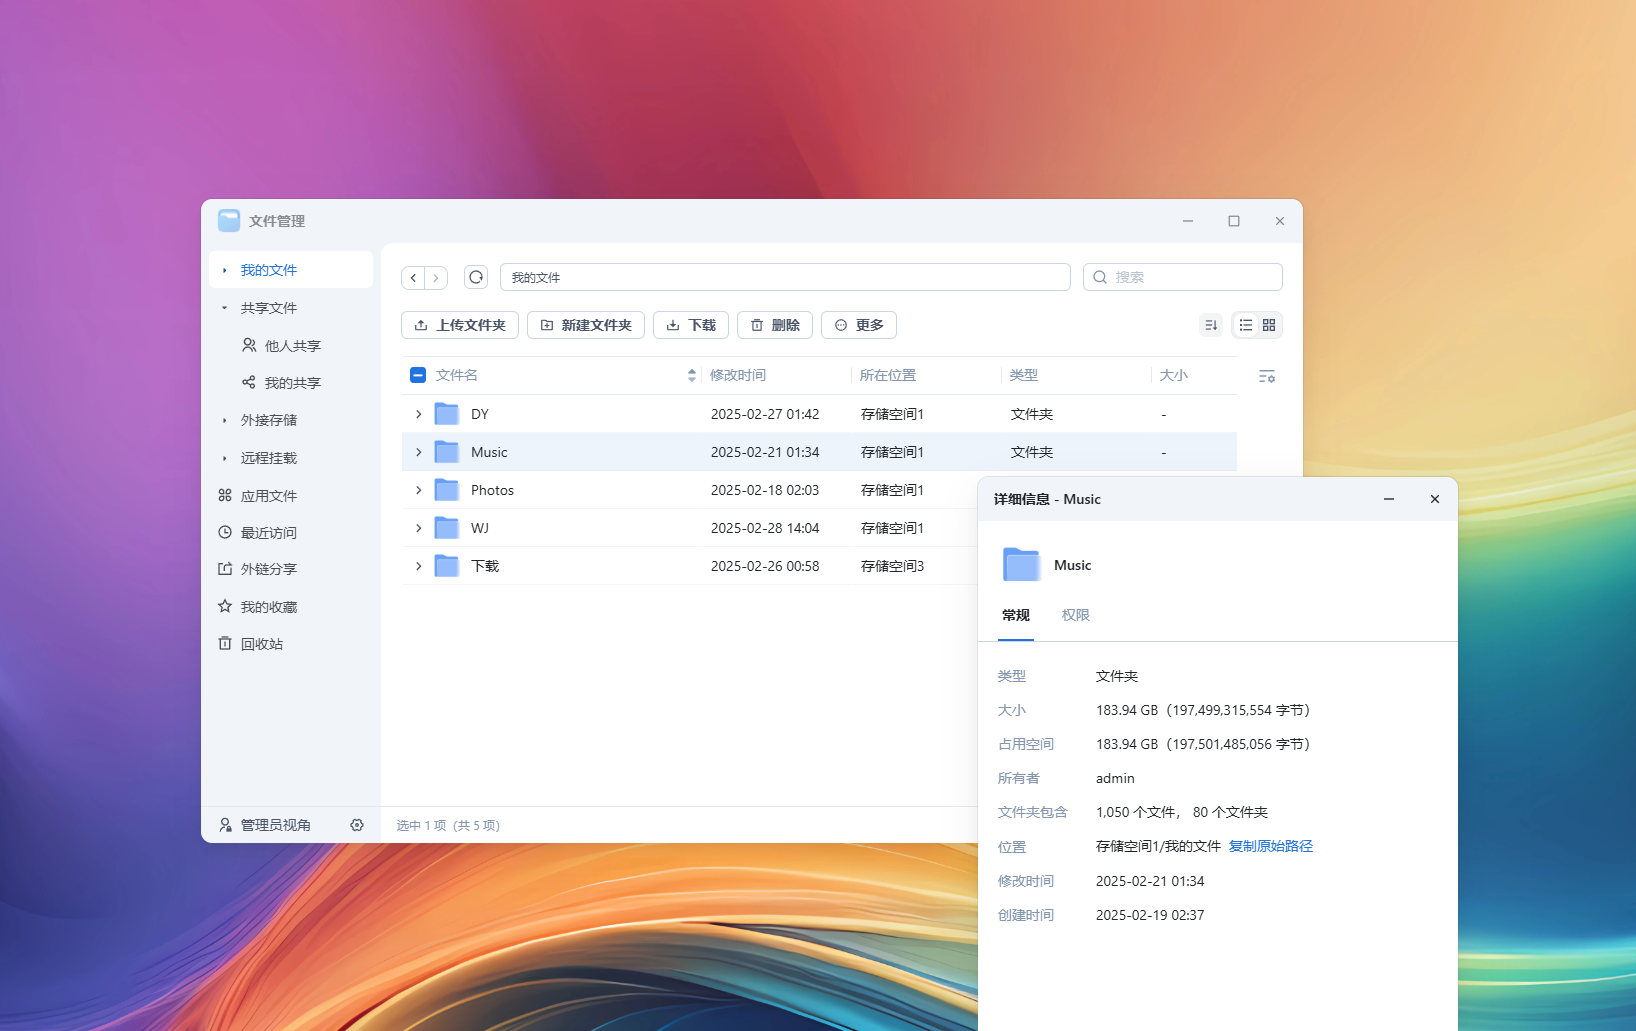Click the 我的文件 path field
Screen dimensions: 1636x1031
785,277
